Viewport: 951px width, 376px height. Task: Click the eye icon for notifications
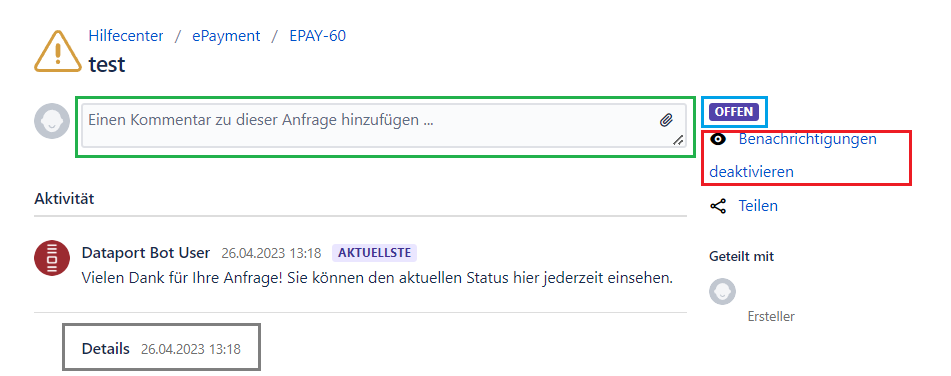(x=718, y=139)
